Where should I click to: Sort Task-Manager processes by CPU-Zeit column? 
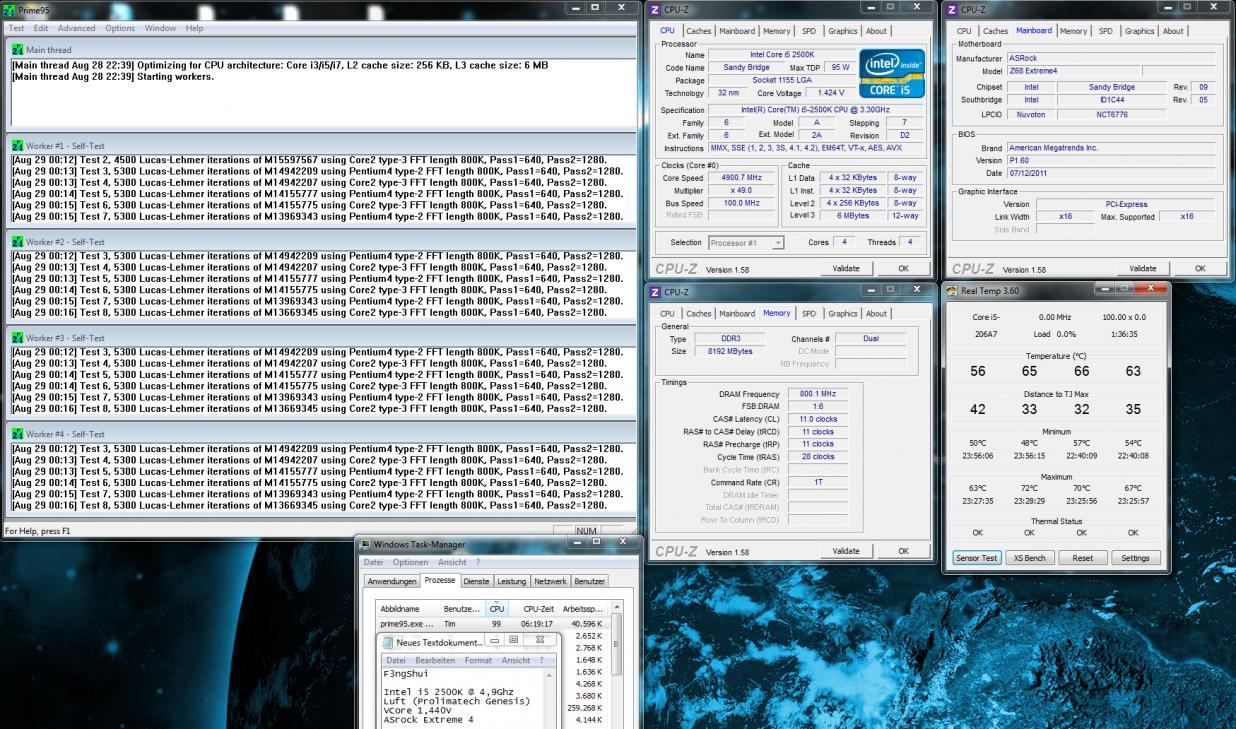click(x=534, y=608)
